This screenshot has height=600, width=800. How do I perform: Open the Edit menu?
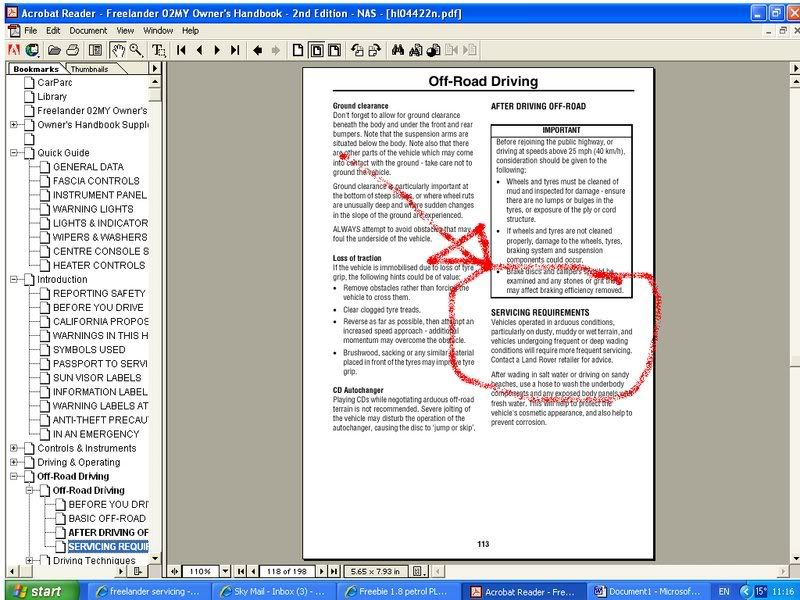click(x=53, y=31)
